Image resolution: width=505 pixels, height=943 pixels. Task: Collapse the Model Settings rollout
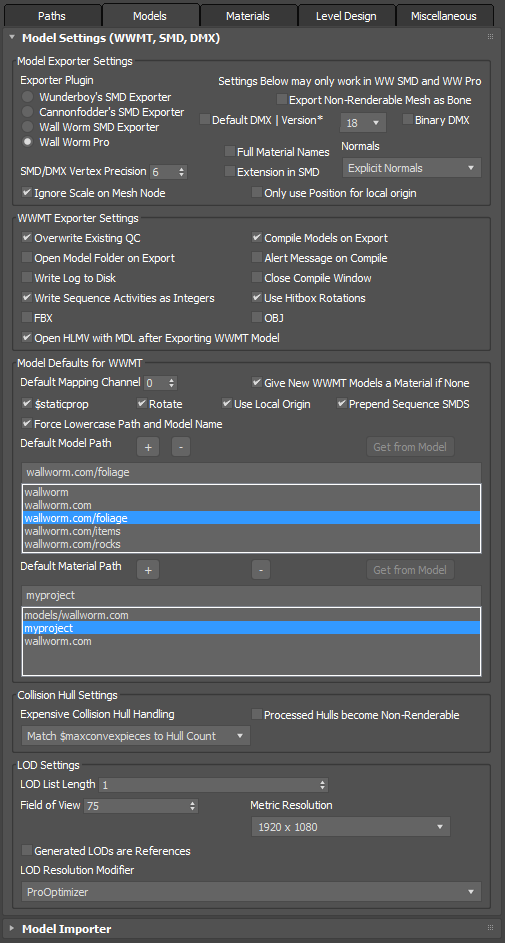(11, 38)
